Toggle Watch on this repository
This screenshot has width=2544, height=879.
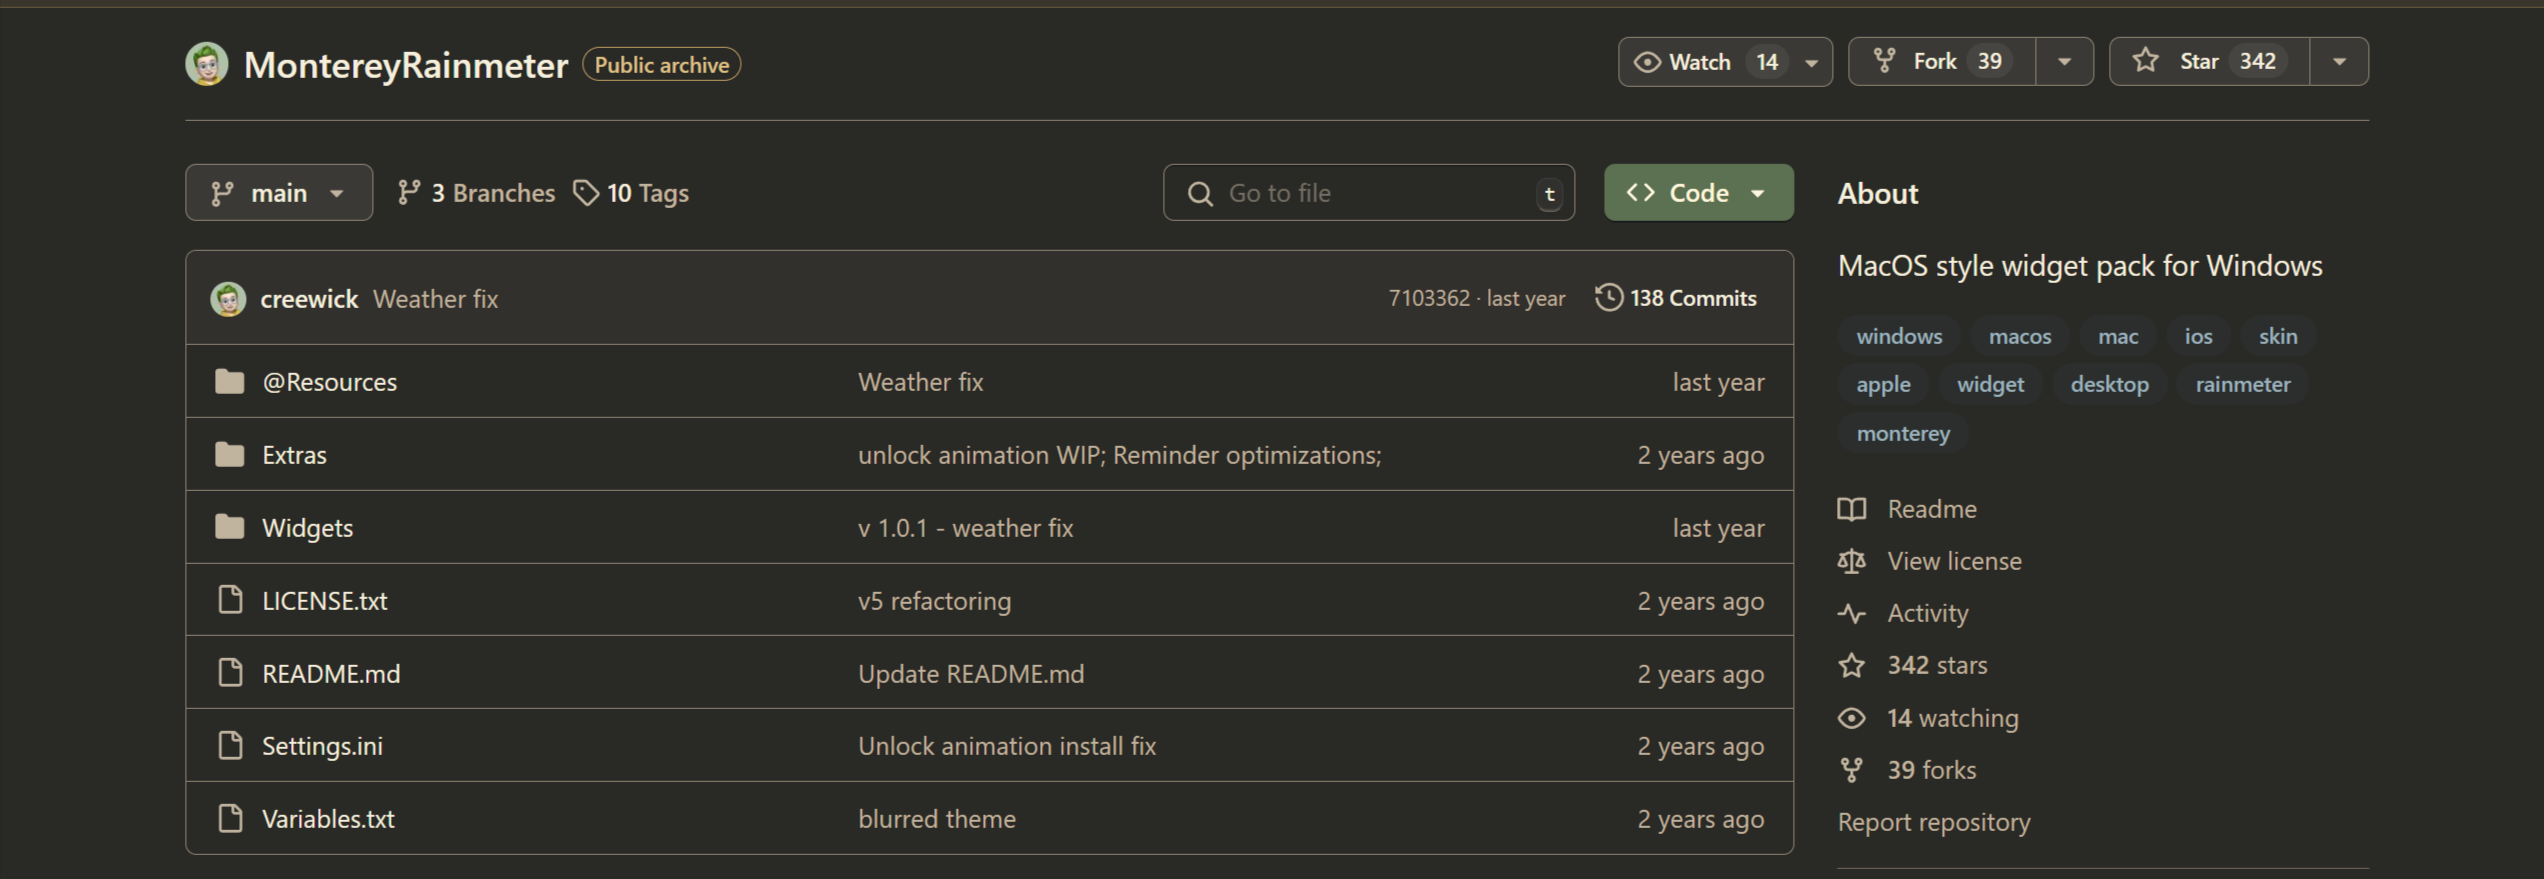(x=1698, y=62)
